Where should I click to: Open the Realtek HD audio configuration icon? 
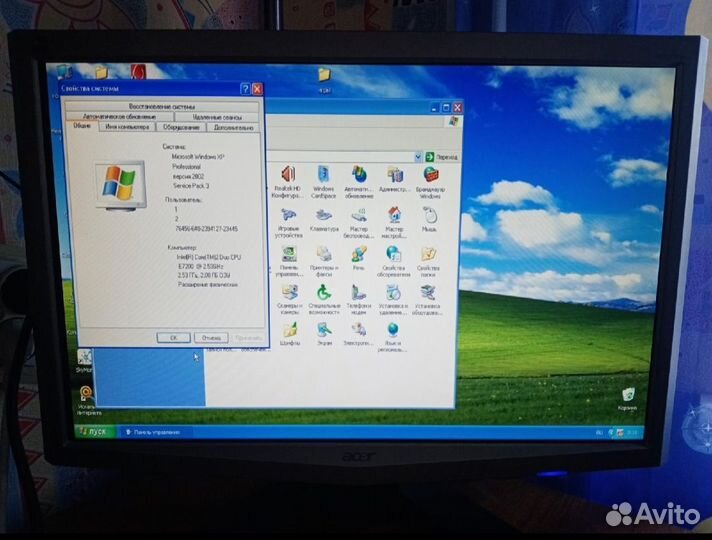click(x=289, y=176)
